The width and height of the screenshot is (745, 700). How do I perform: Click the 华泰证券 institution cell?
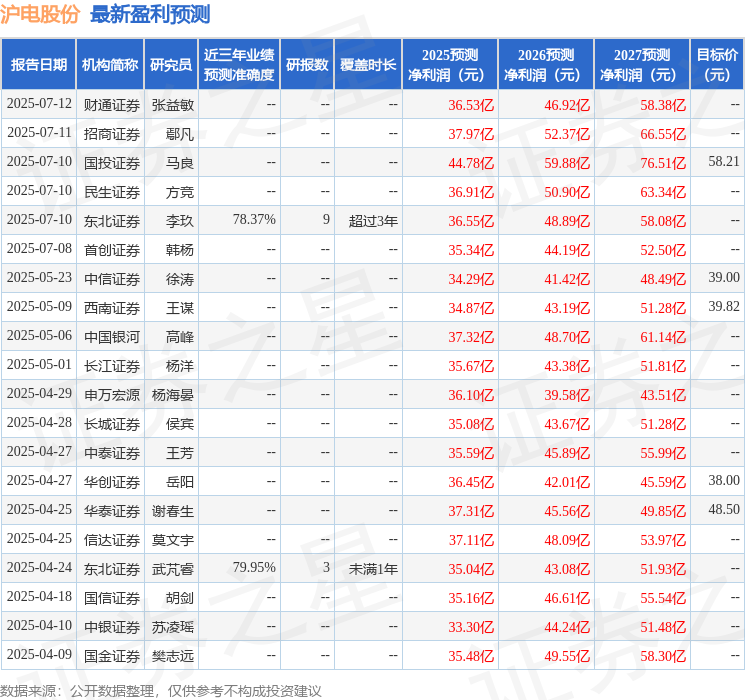(x=112, y=511)
